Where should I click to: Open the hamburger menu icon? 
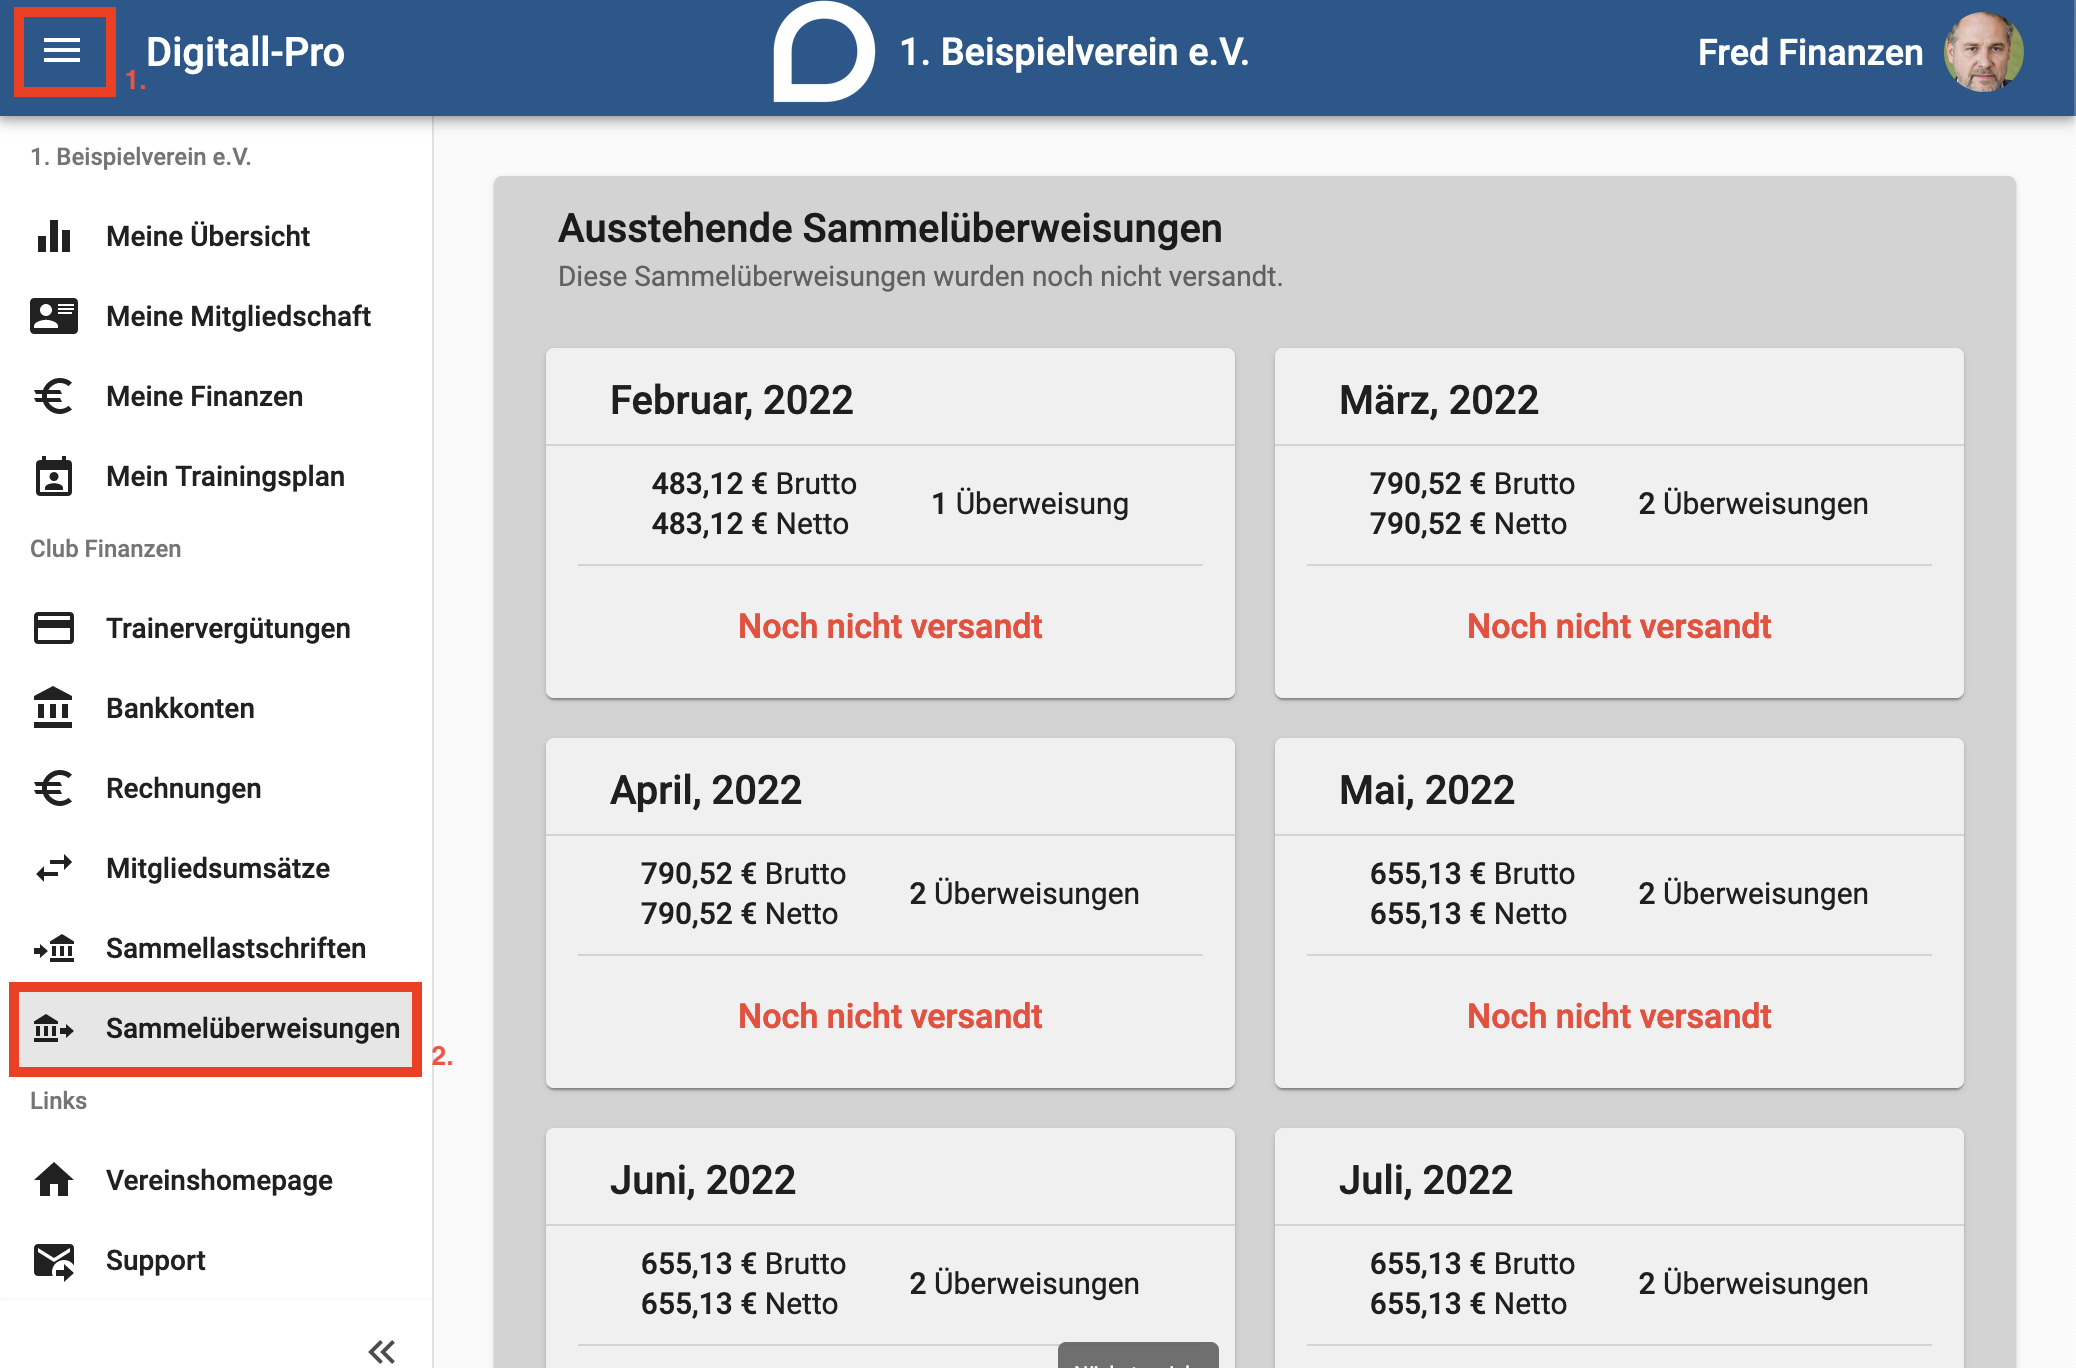[x=62, y=51]
